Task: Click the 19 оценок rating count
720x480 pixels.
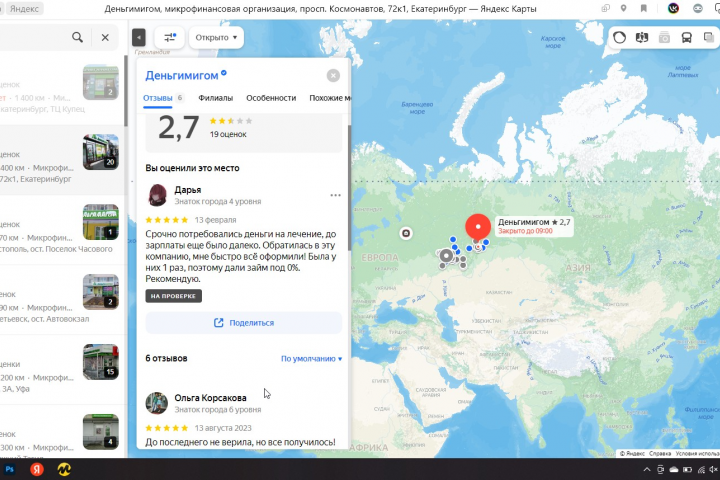Action: (228, 135)
